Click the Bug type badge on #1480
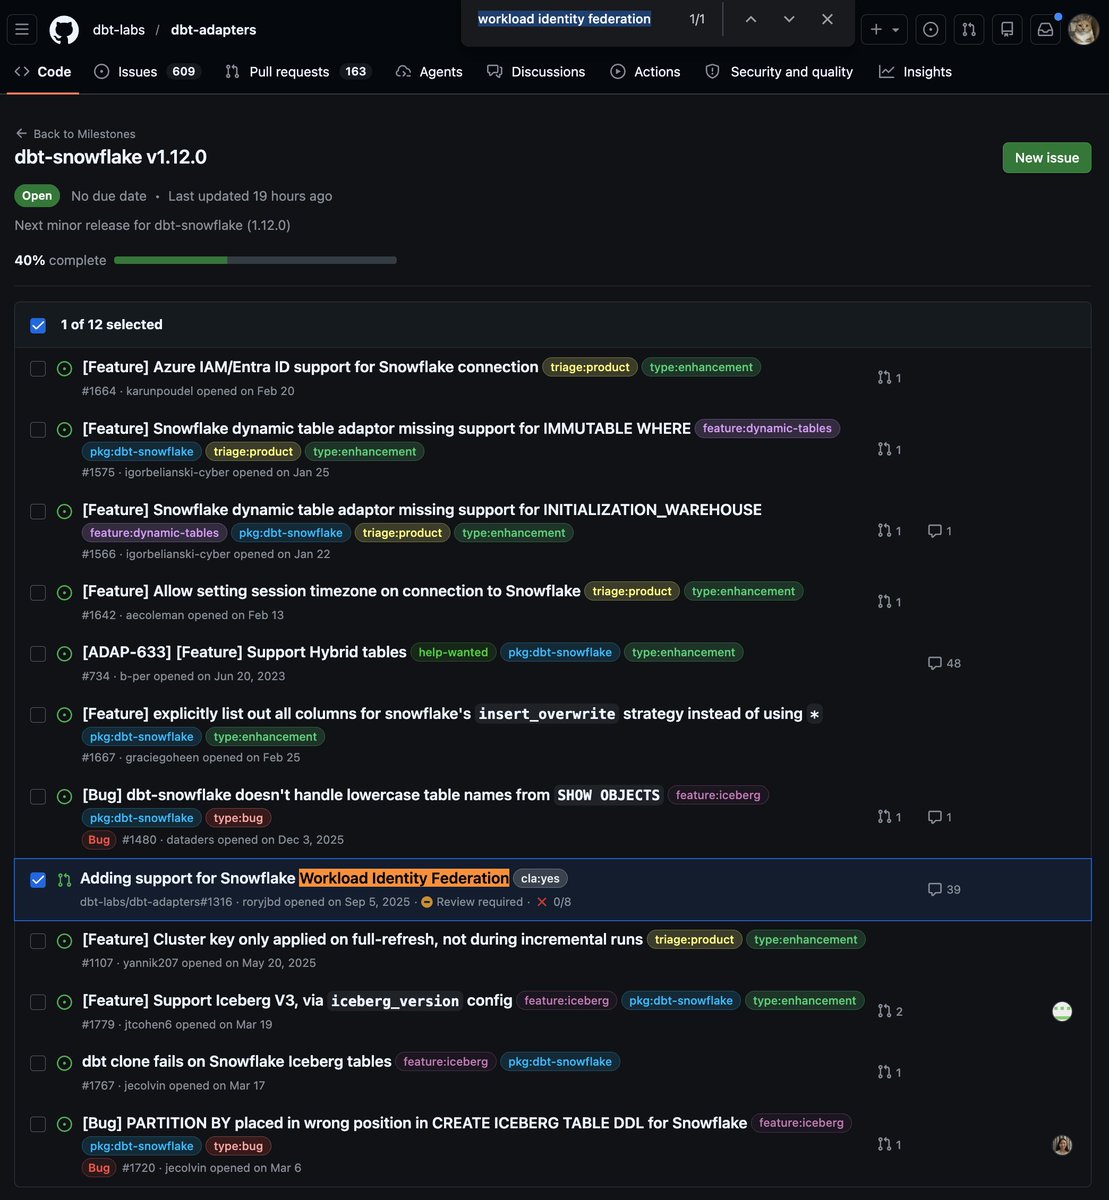Viewport: 1109px width, 1200px height. tap(99, 840)
